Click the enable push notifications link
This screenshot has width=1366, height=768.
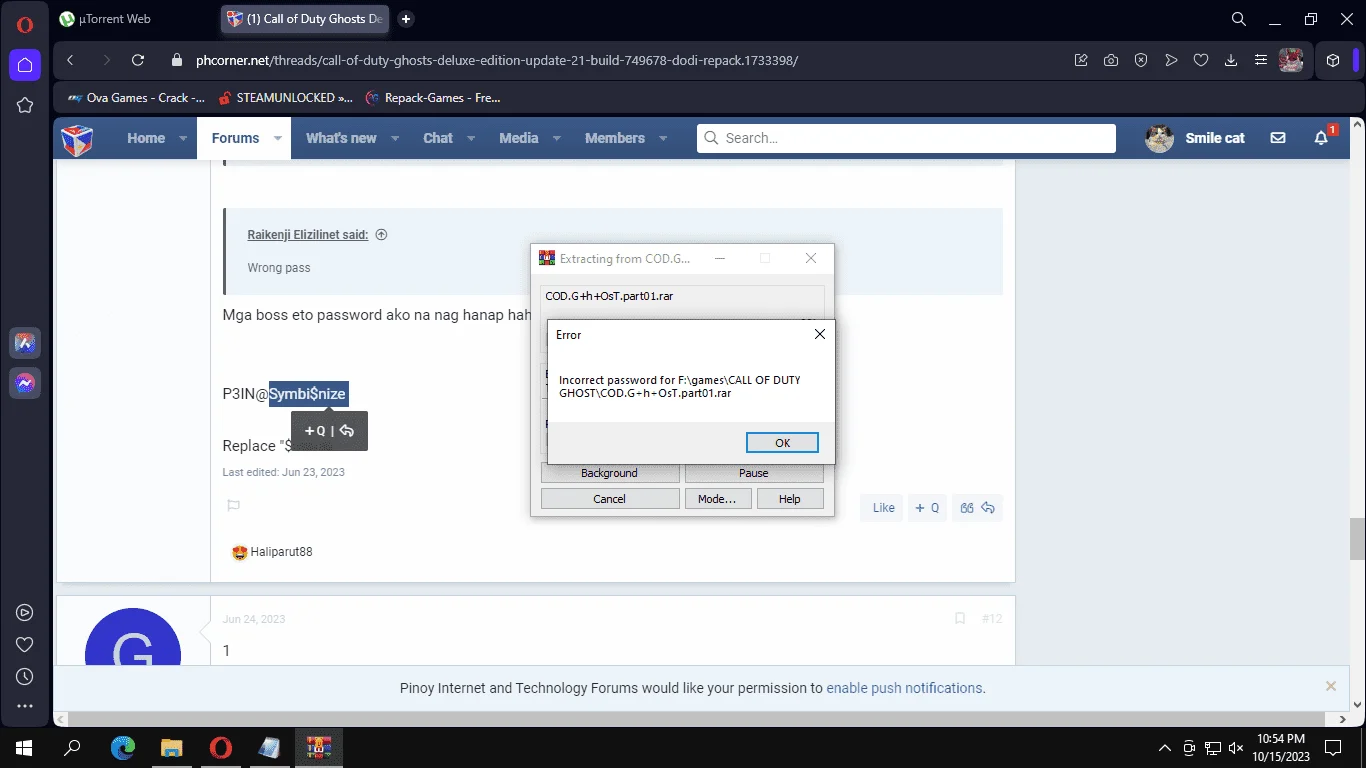coord(904,688)
